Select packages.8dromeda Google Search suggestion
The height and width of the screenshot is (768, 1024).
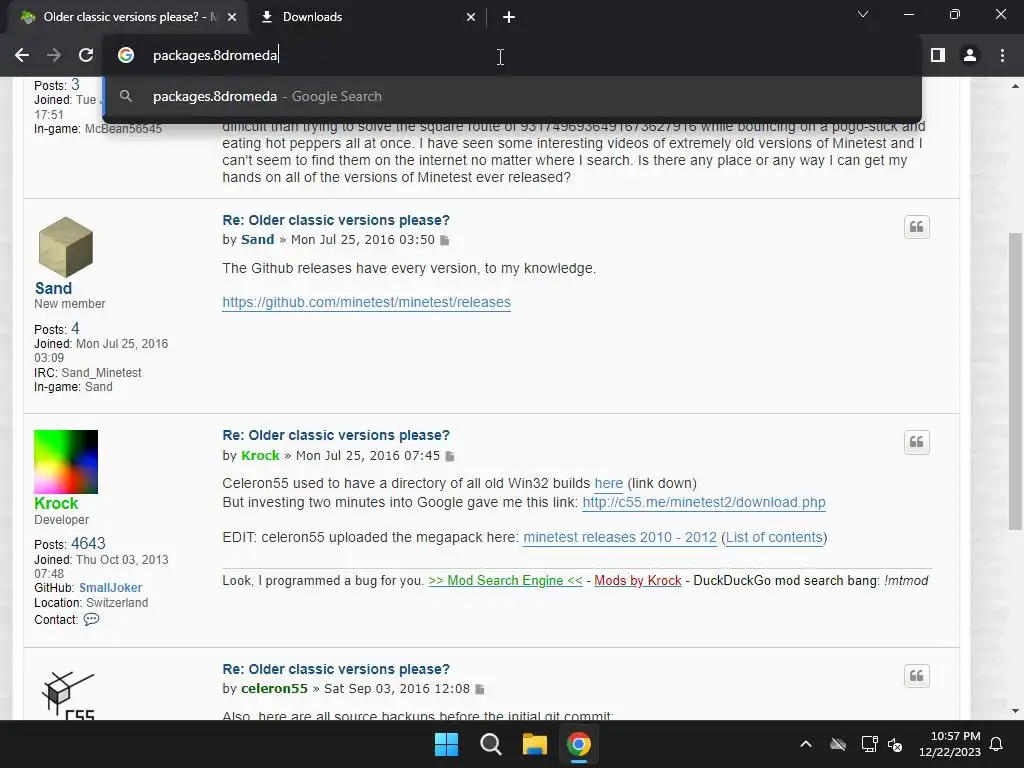[512, 97]
